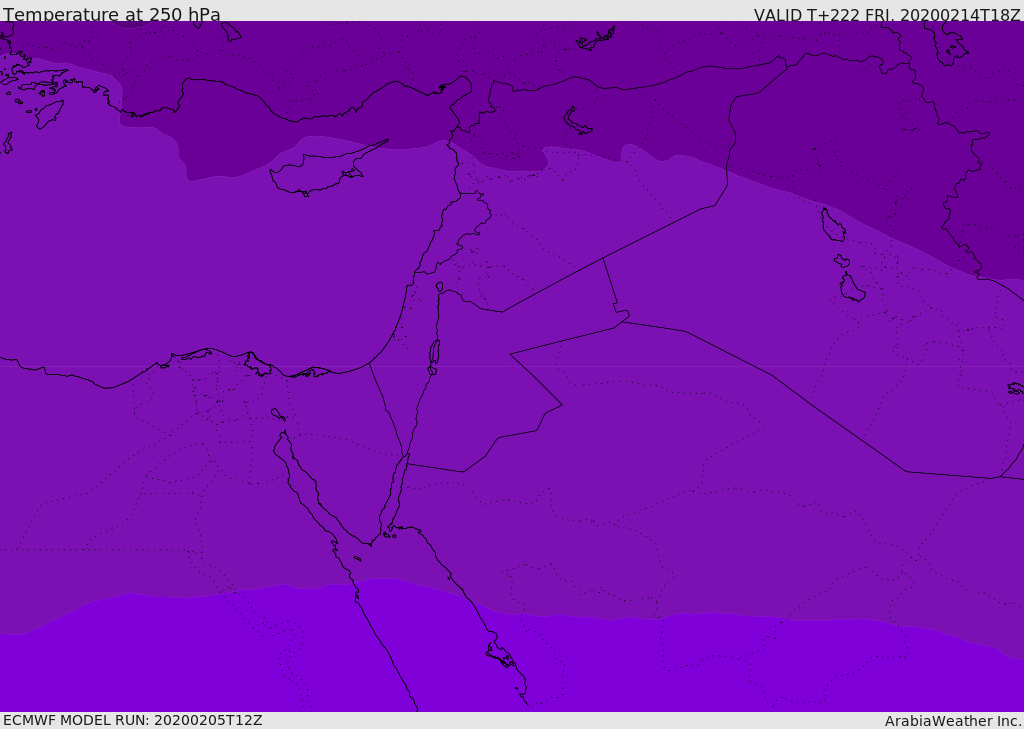Click Lake Tharthar in Iraq

(833, 225)
